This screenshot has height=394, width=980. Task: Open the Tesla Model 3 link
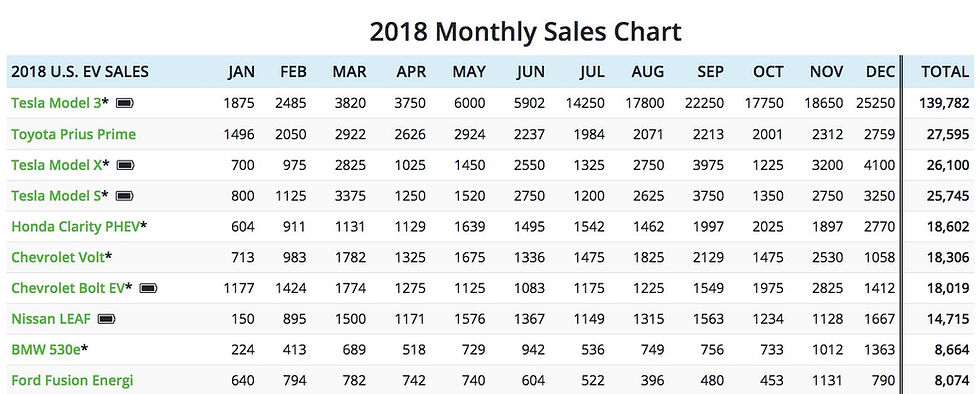[x=56, y=103]
